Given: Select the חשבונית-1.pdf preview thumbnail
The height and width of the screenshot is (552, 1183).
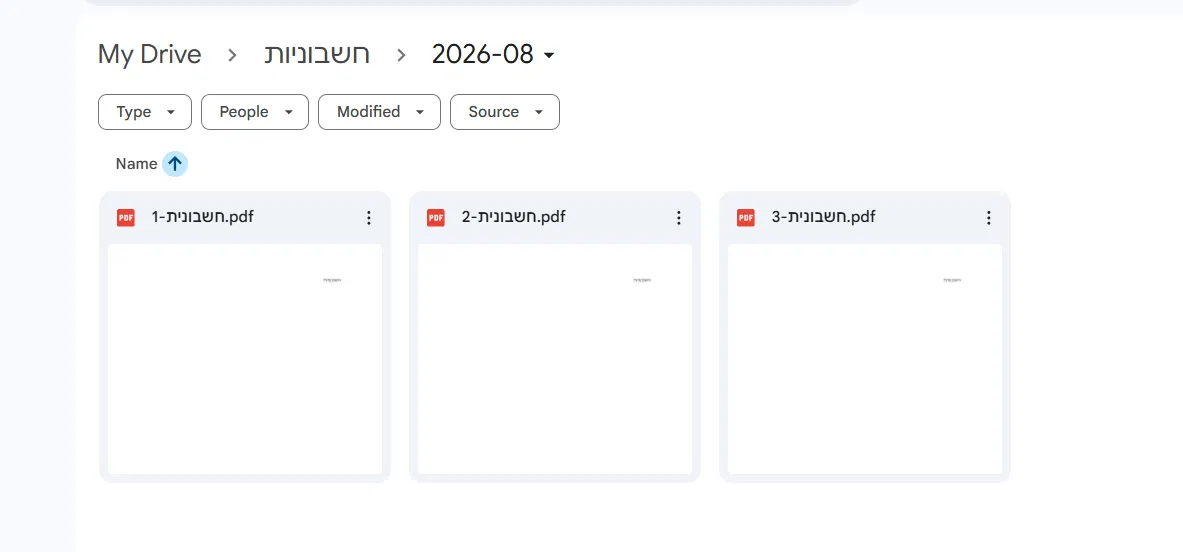Looking at the screenshot, I should (x=245, y=359).
